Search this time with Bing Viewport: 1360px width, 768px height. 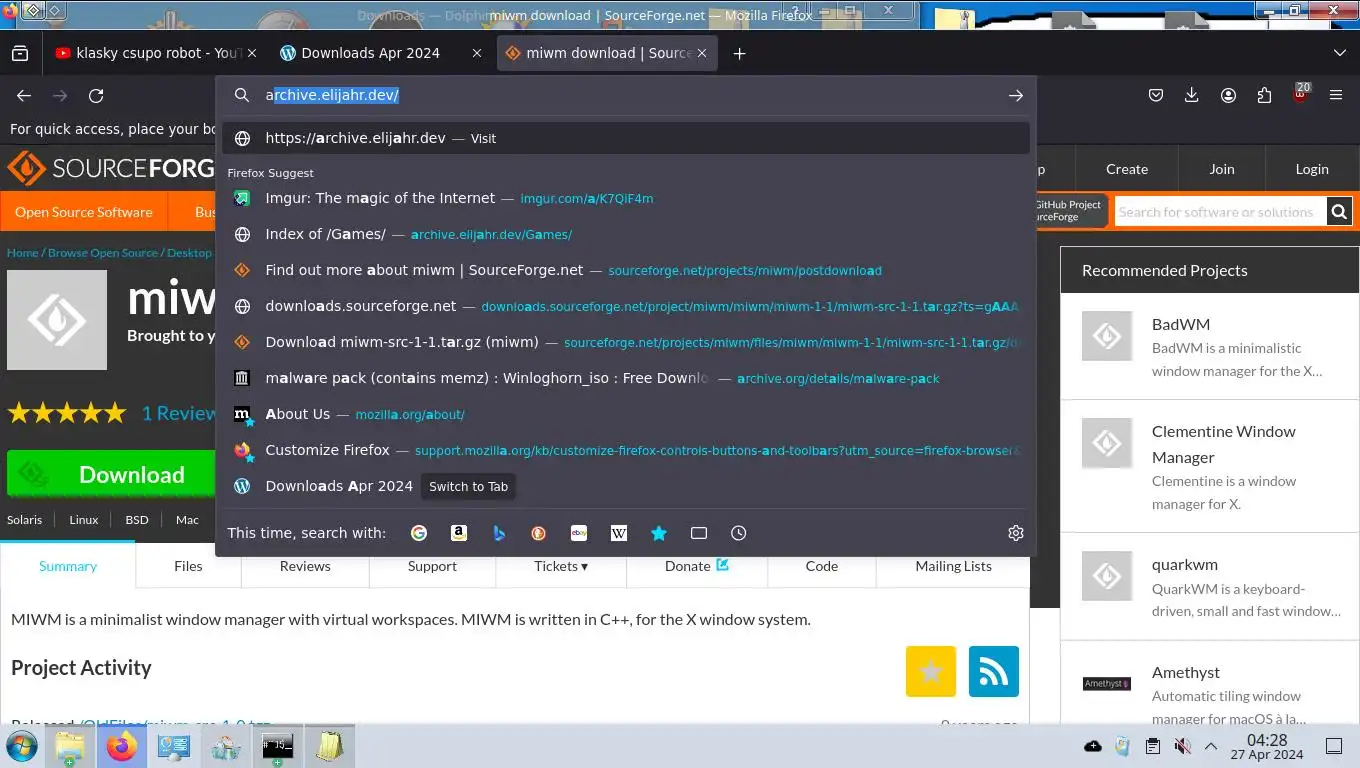(499, 533)
